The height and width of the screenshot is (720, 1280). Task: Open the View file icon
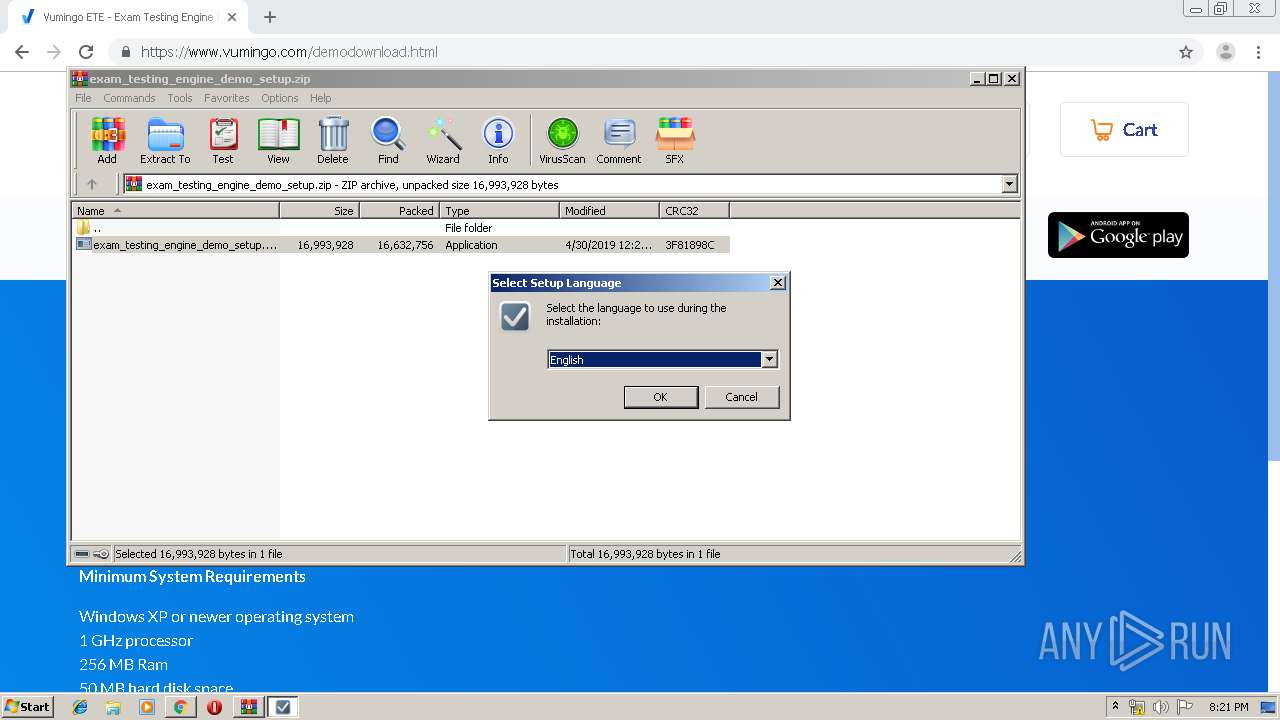(278, 140)
